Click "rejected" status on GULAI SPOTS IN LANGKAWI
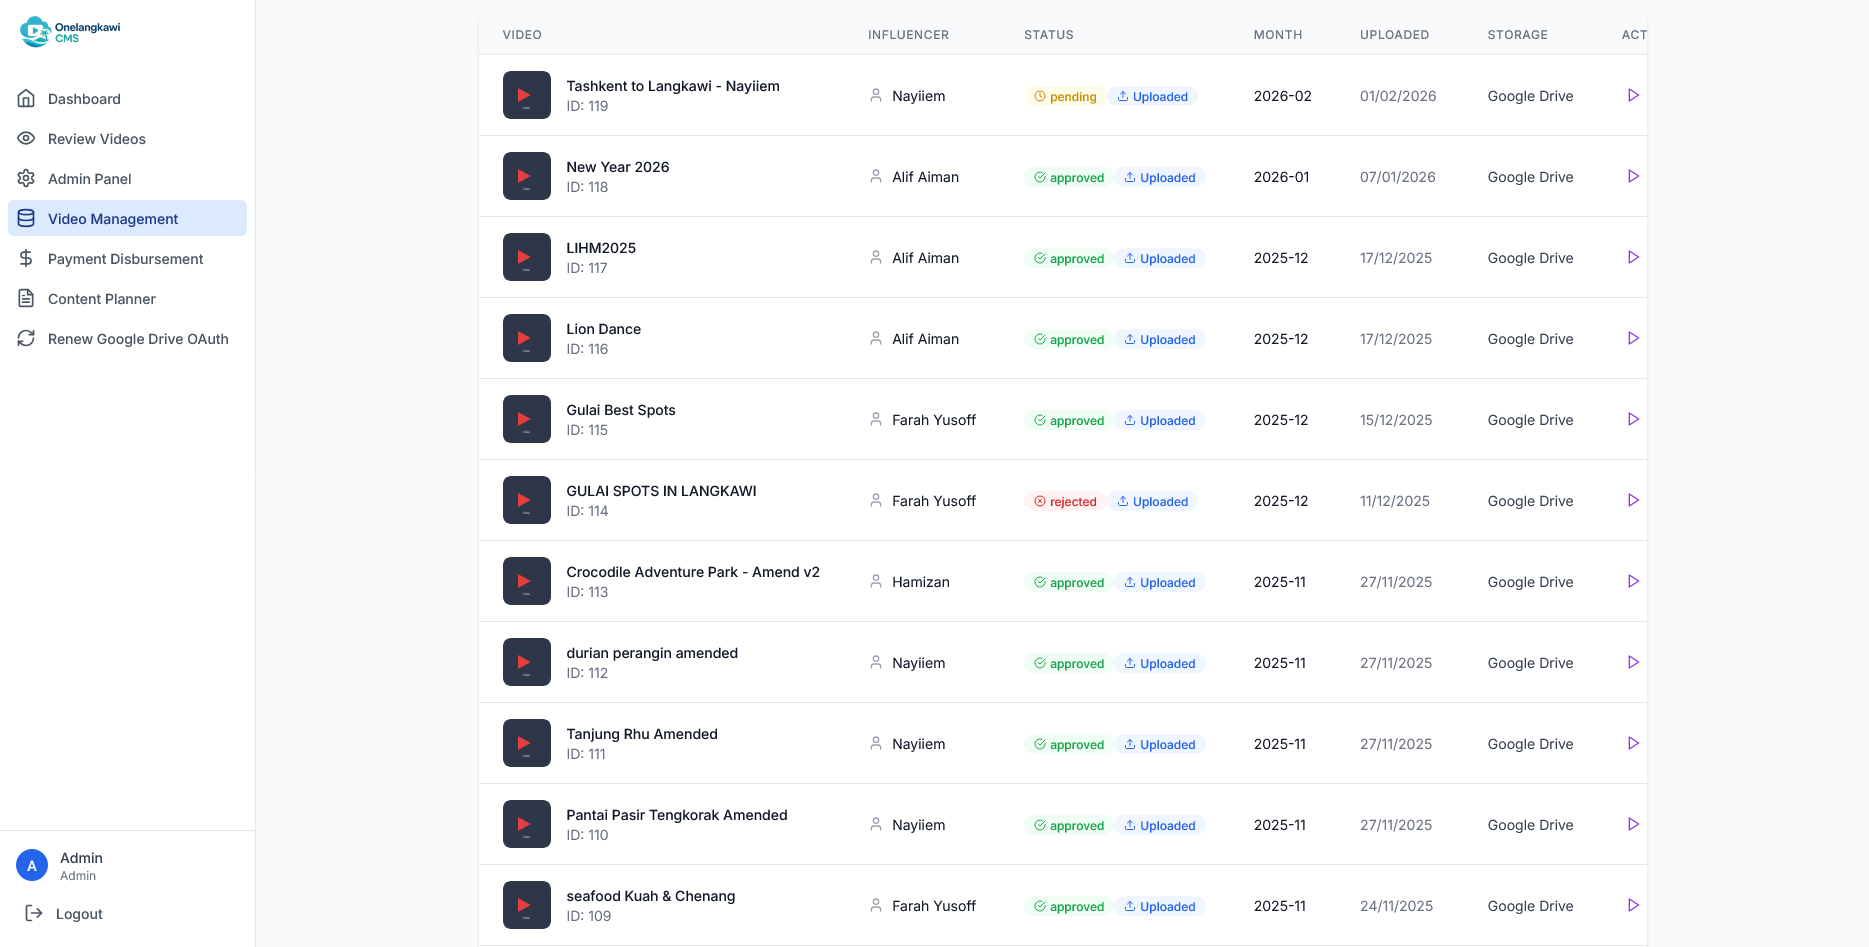 1064,501
